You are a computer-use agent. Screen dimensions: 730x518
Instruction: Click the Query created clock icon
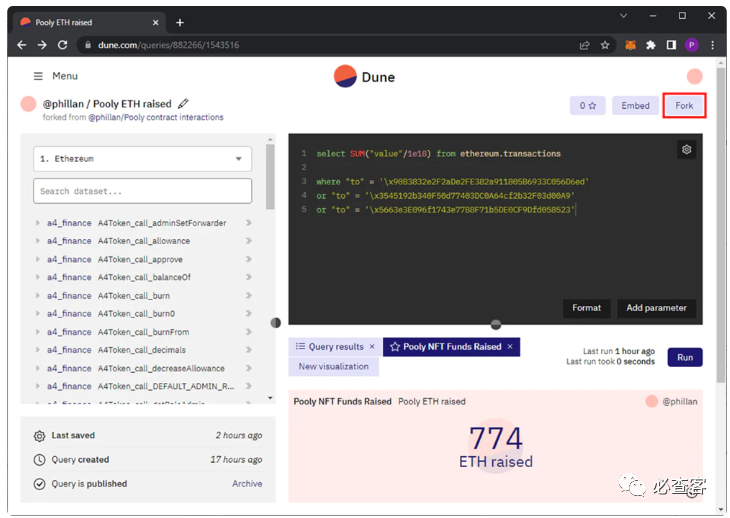(x=40, y=460)
